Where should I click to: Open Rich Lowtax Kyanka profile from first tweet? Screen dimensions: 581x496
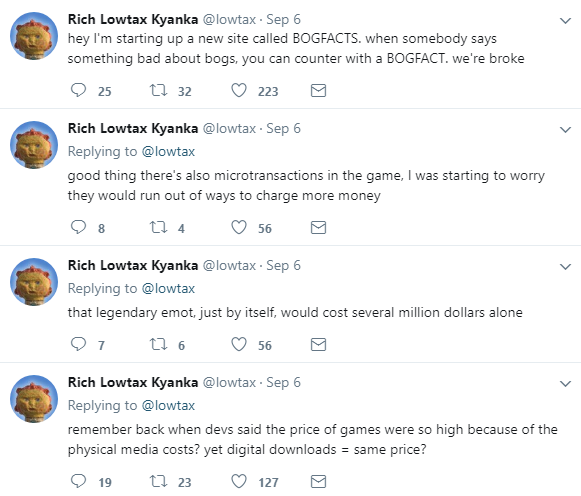pos(133,19)
